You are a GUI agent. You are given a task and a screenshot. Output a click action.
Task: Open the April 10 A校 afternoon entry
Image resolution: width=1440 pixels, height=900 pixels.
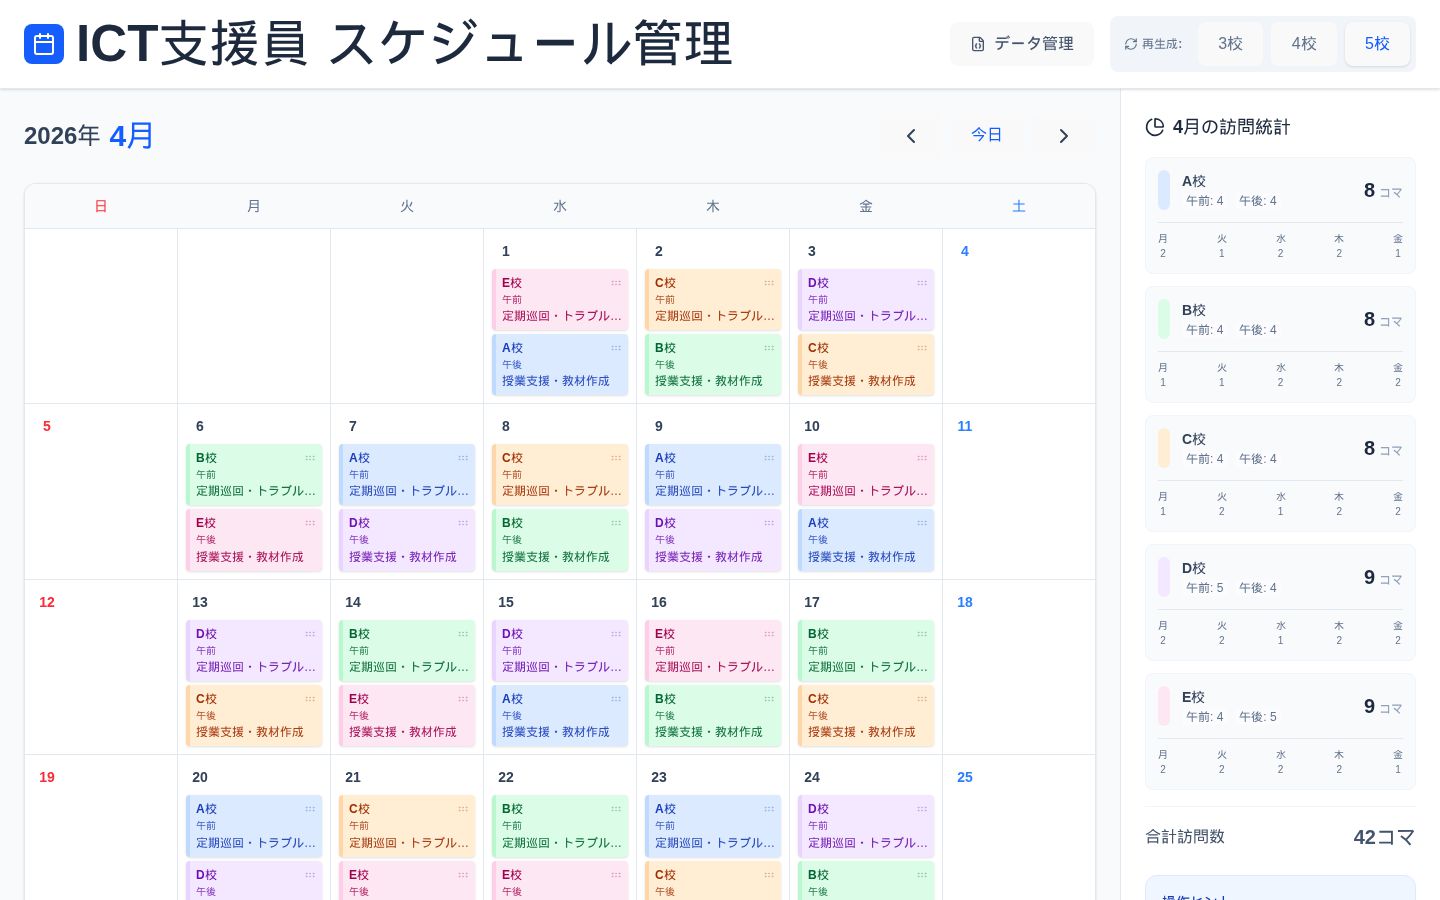tap(866, 540)
